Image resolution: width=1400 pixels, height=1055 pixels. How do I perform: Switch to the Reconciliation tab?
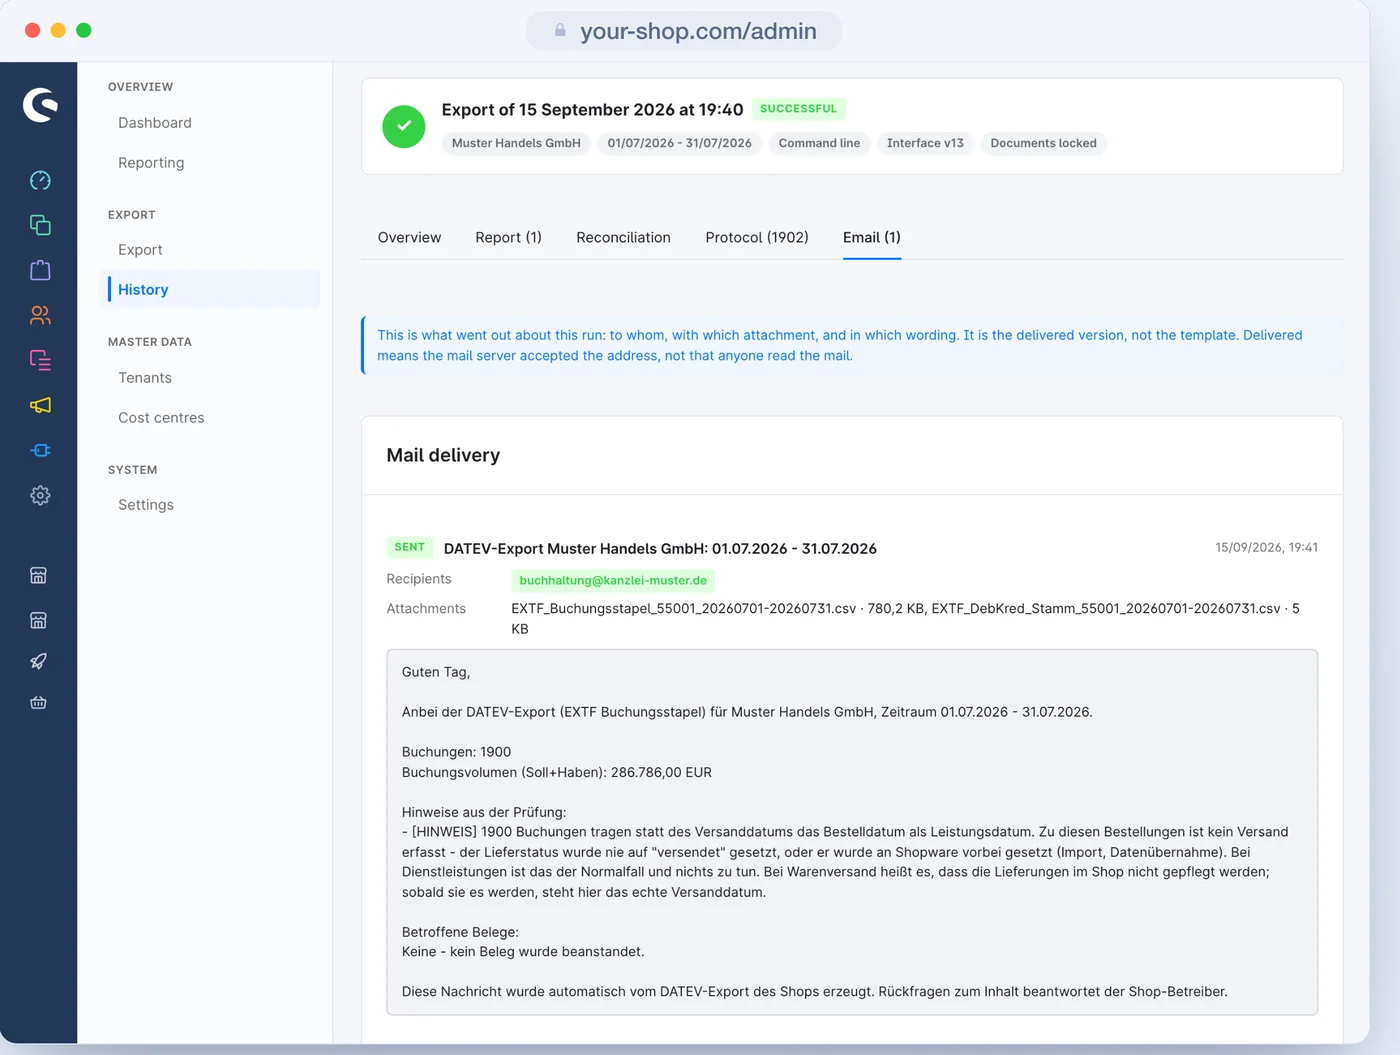click(623, 237)
